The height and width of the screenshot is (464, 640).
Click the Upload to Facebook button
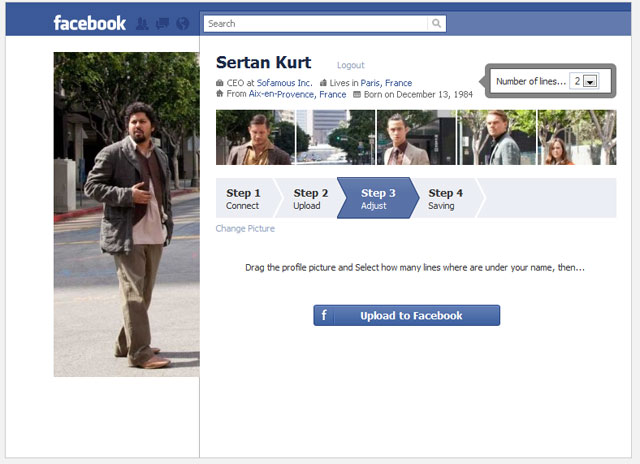click(407, 315)
